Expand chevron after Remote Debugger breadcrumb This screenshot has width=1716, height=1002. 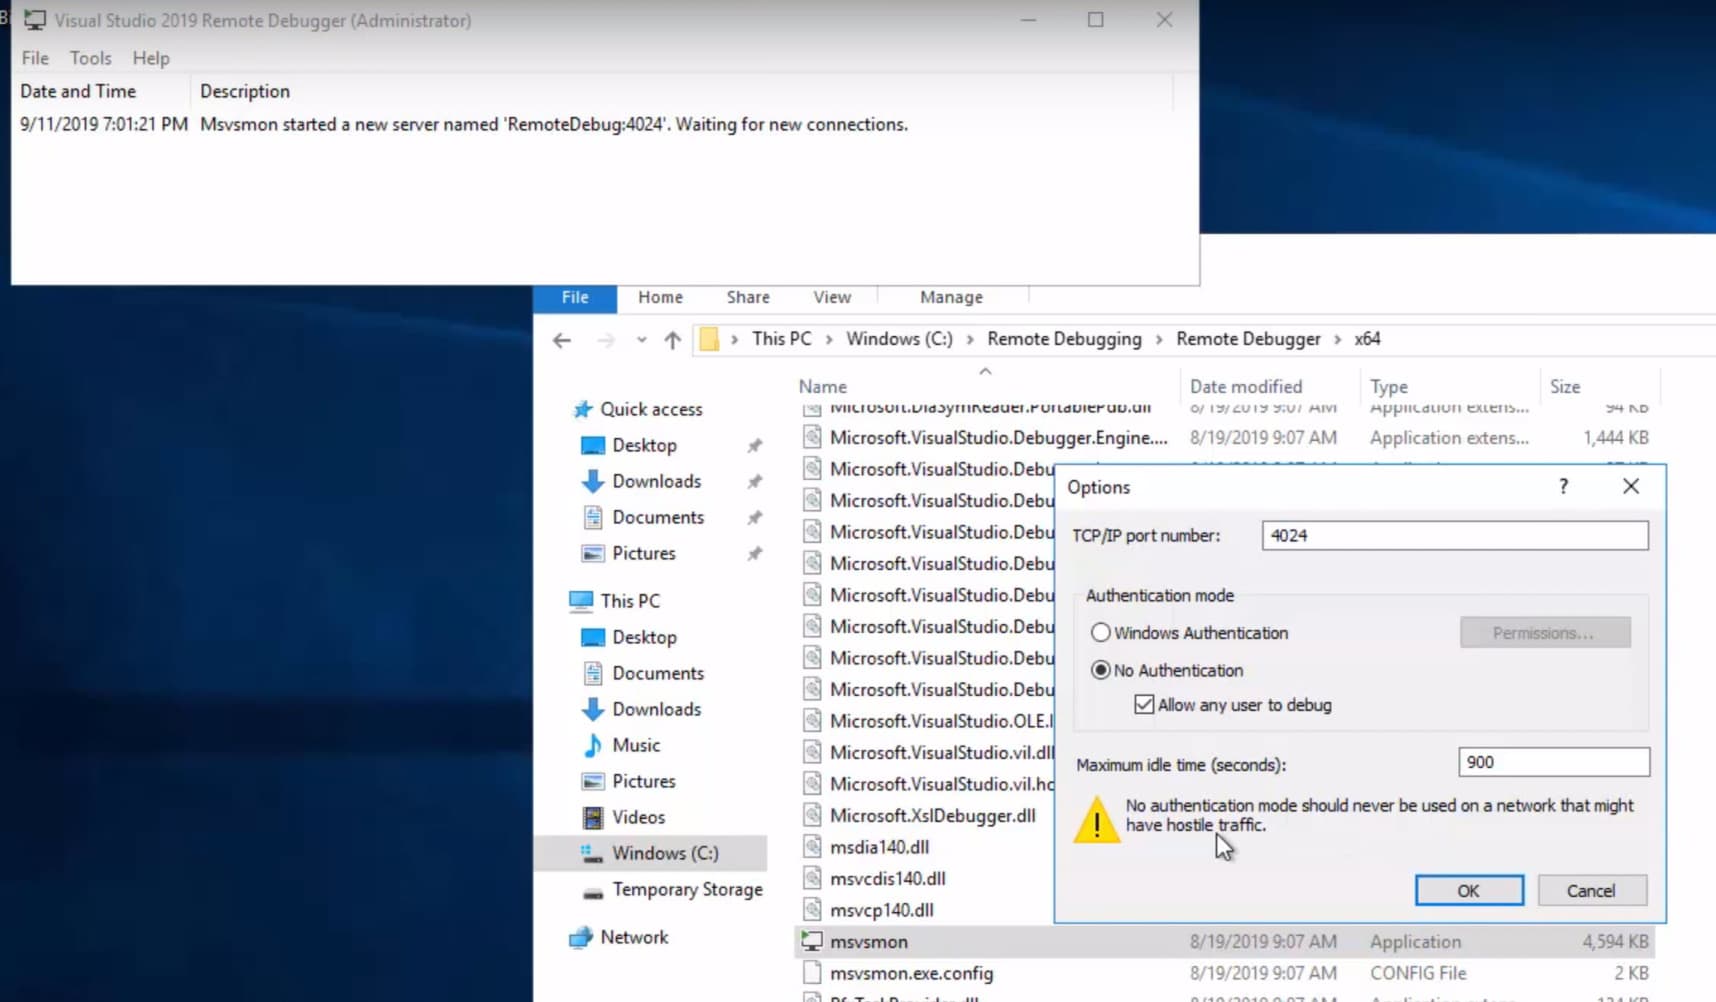click(x=1338, y=340)
